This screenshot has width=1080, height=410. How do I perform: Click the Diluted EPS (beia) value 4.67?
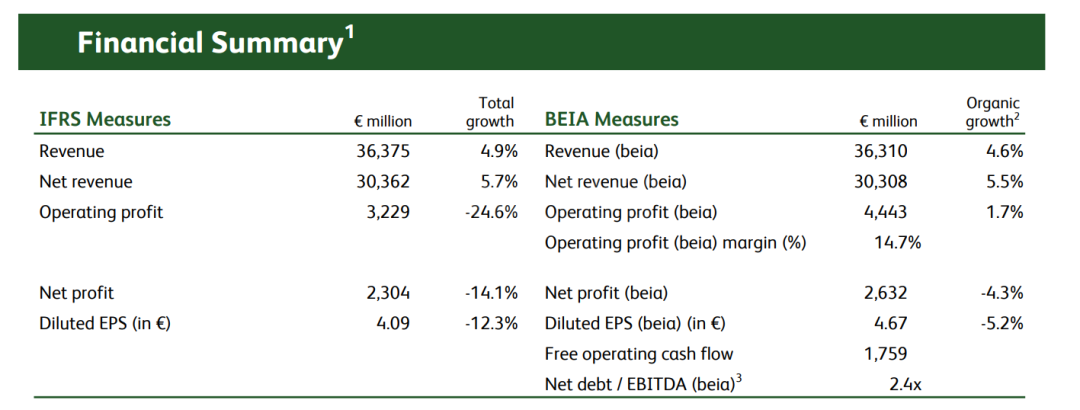[891, 324]
